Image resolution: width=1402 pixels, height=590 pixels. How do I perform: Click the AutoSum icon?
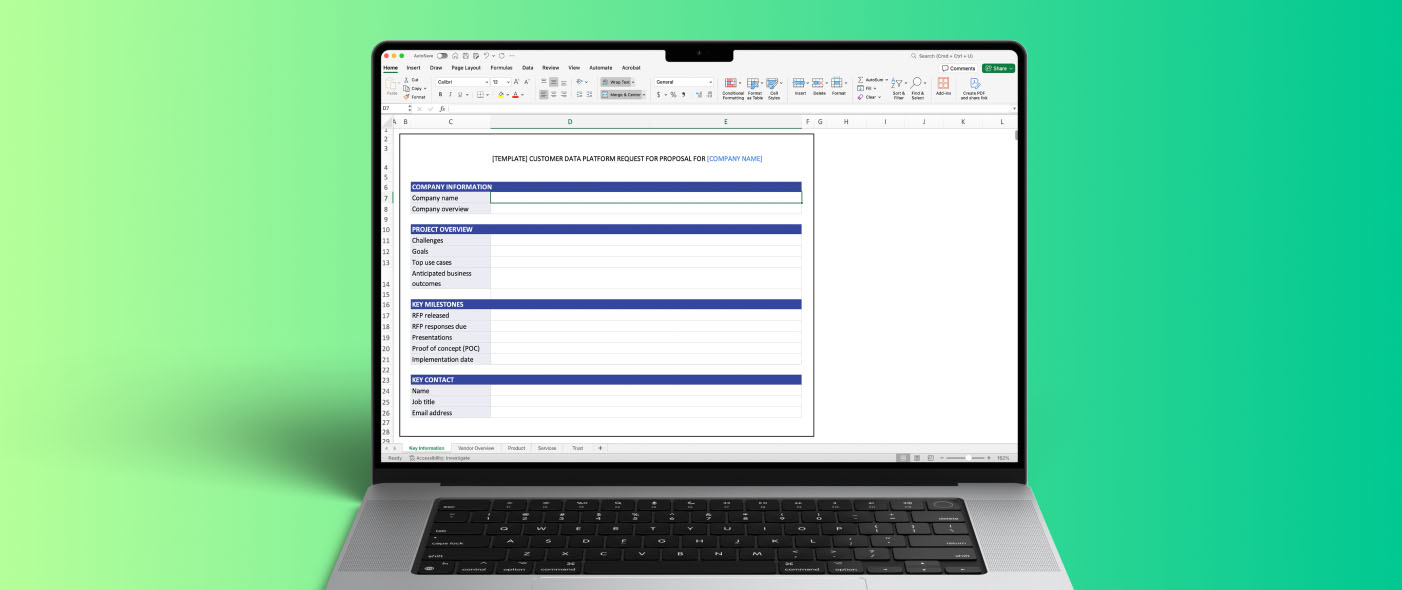coord(861,80)
